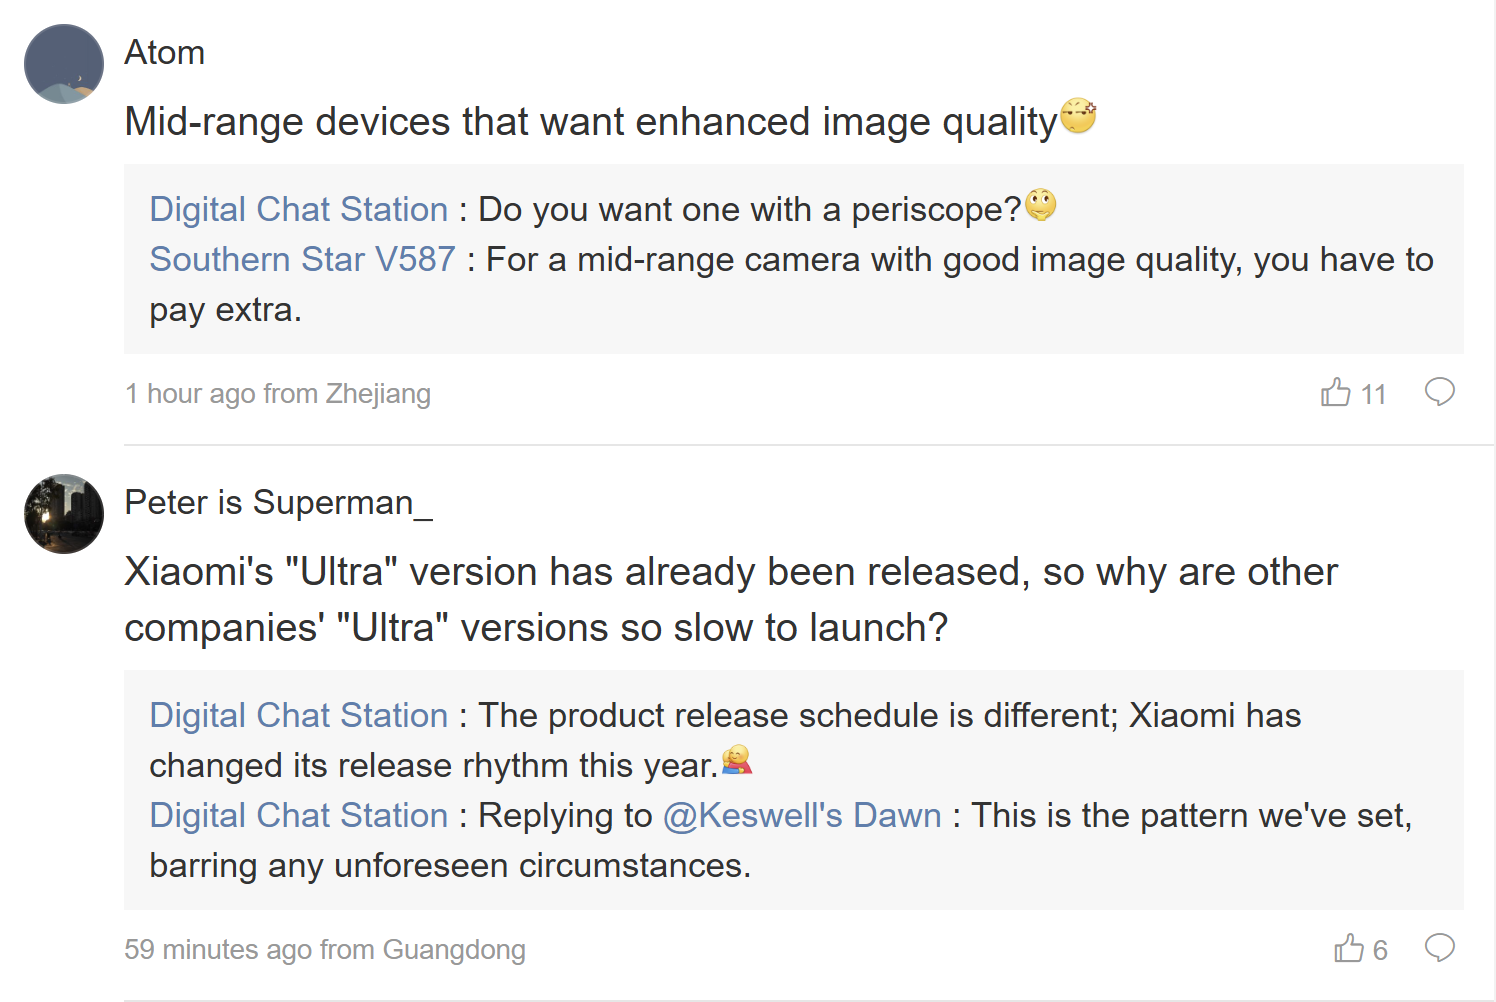Open Peter is Superman_'s profile avatar
This screenshot has width=1496, height=1002.
click(x=64, y=514)
